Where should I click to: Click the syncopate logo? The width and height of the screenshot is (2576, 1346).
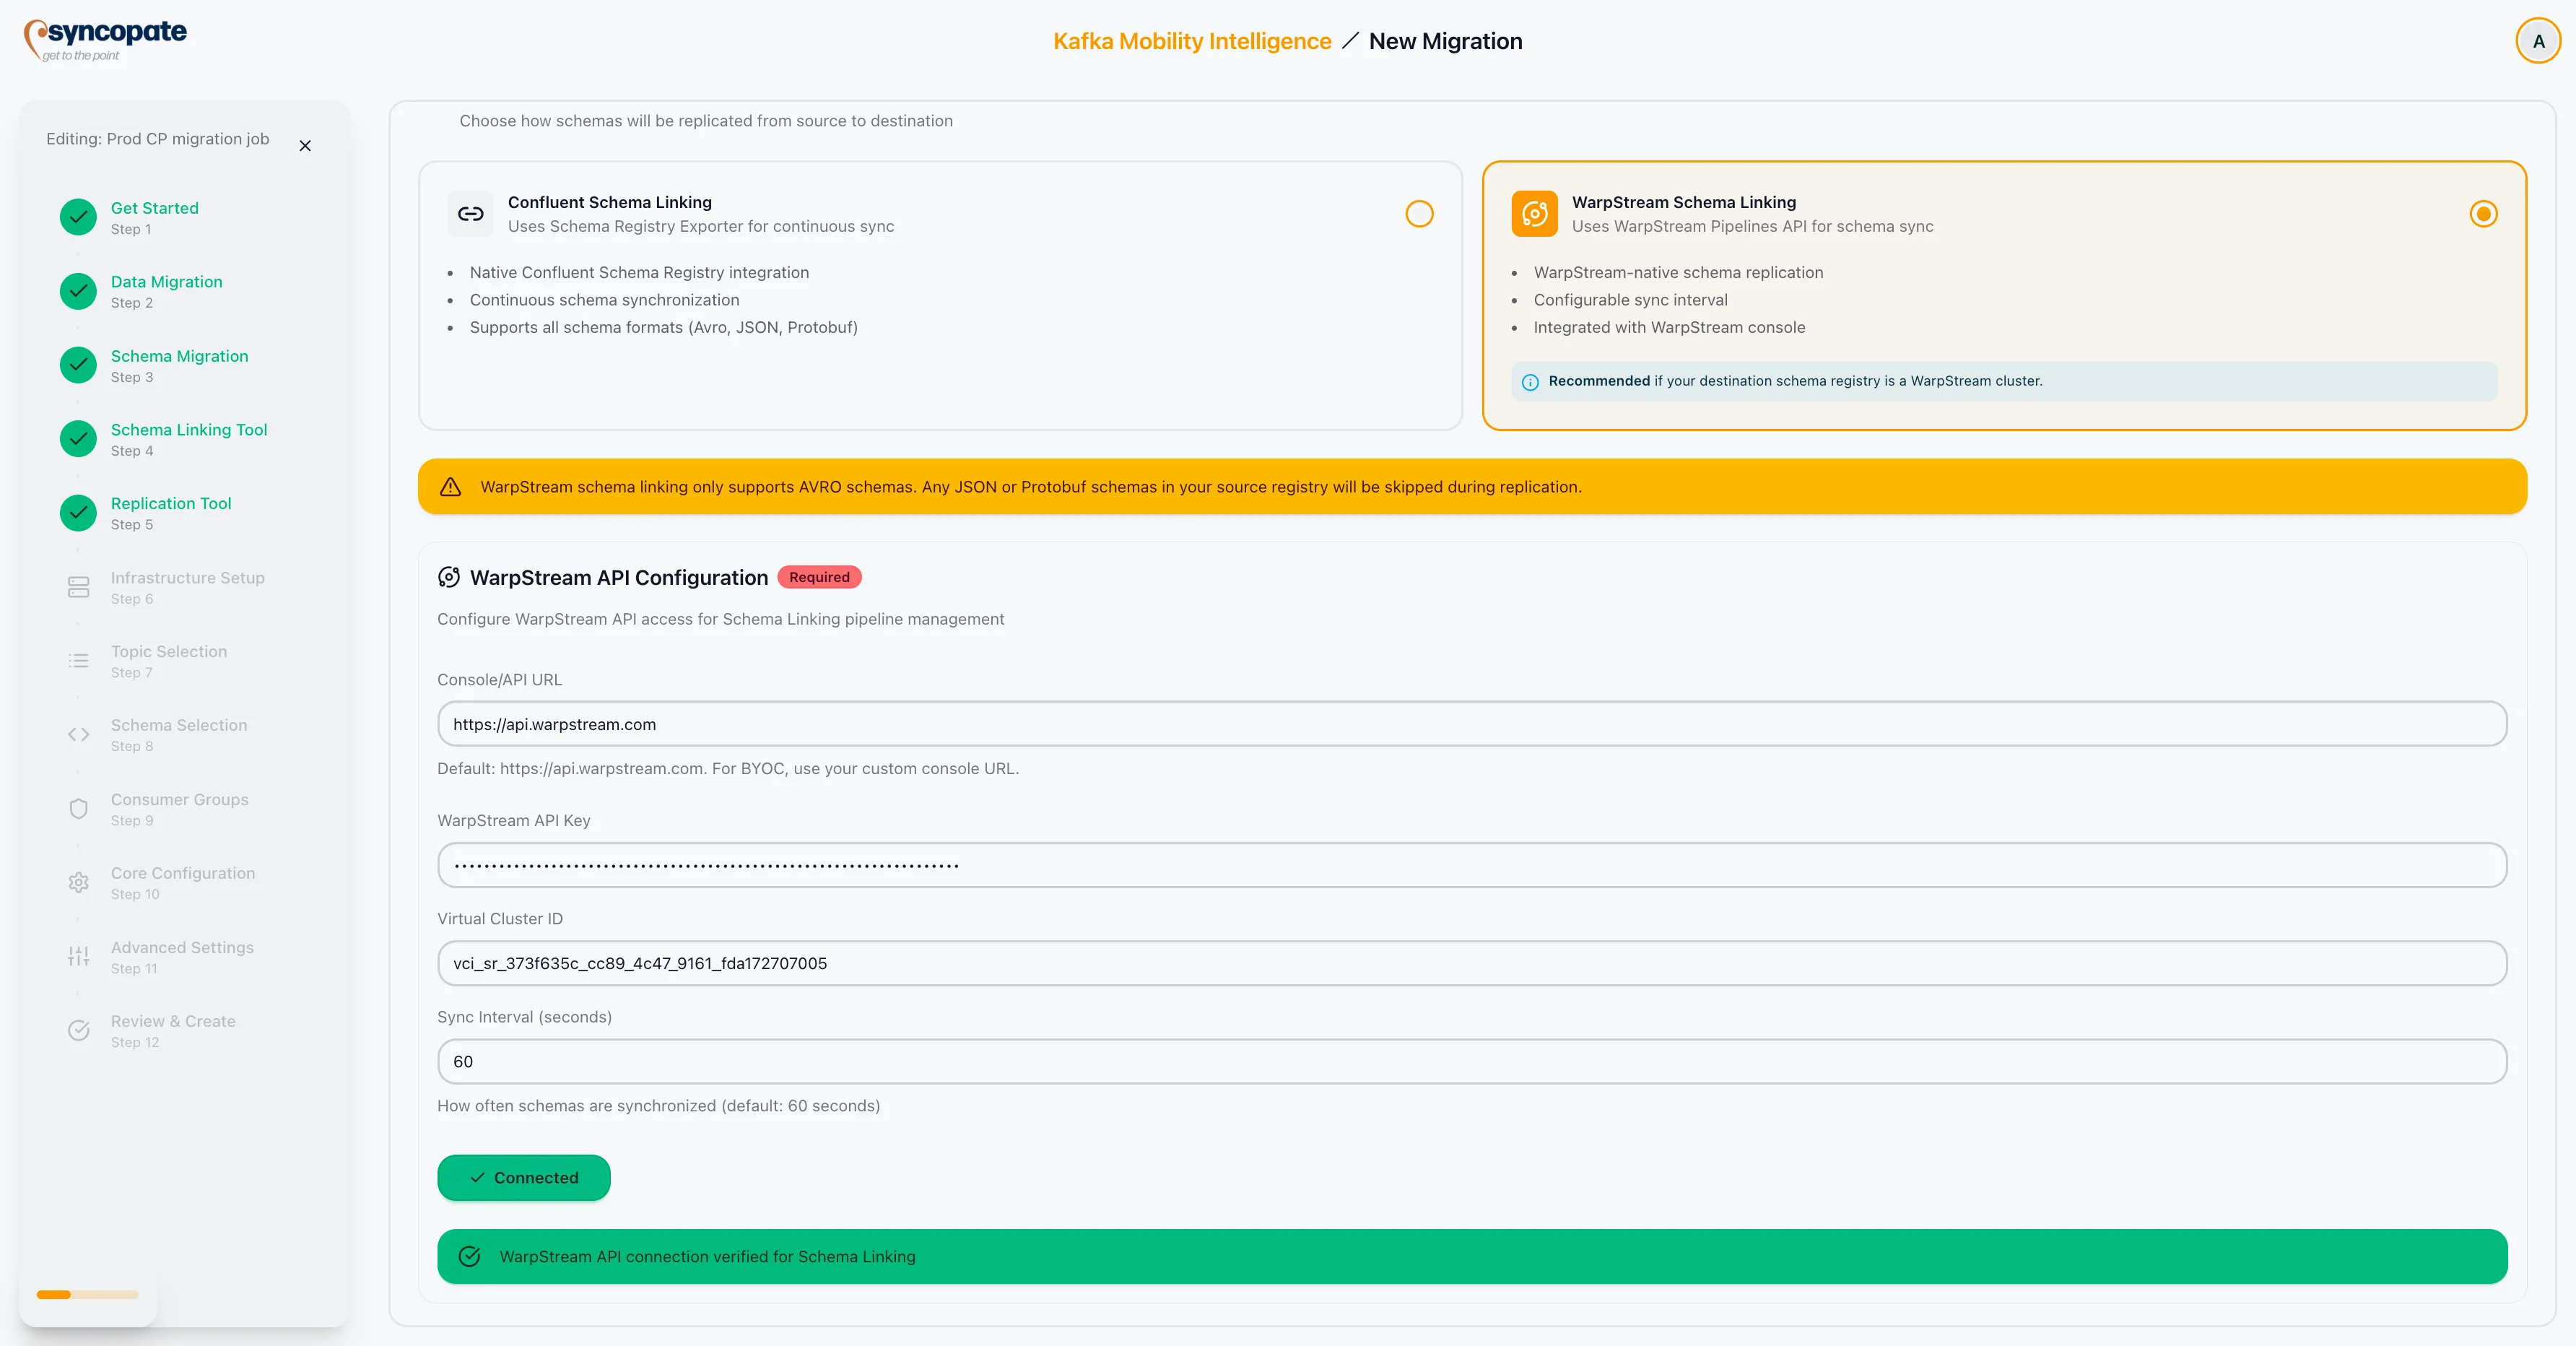105,38
